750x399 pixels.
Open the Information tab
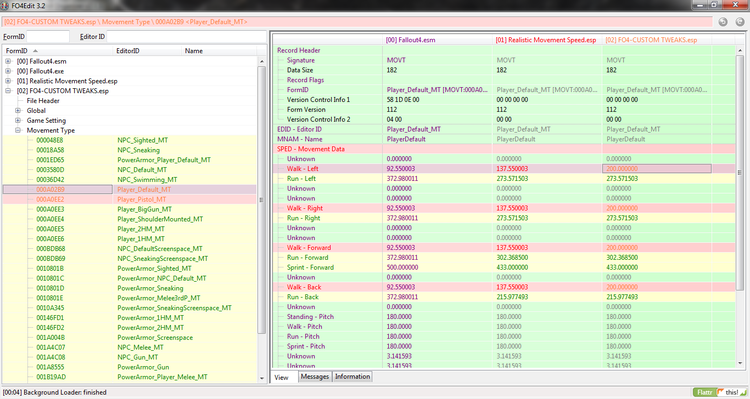tap(352, 377)
